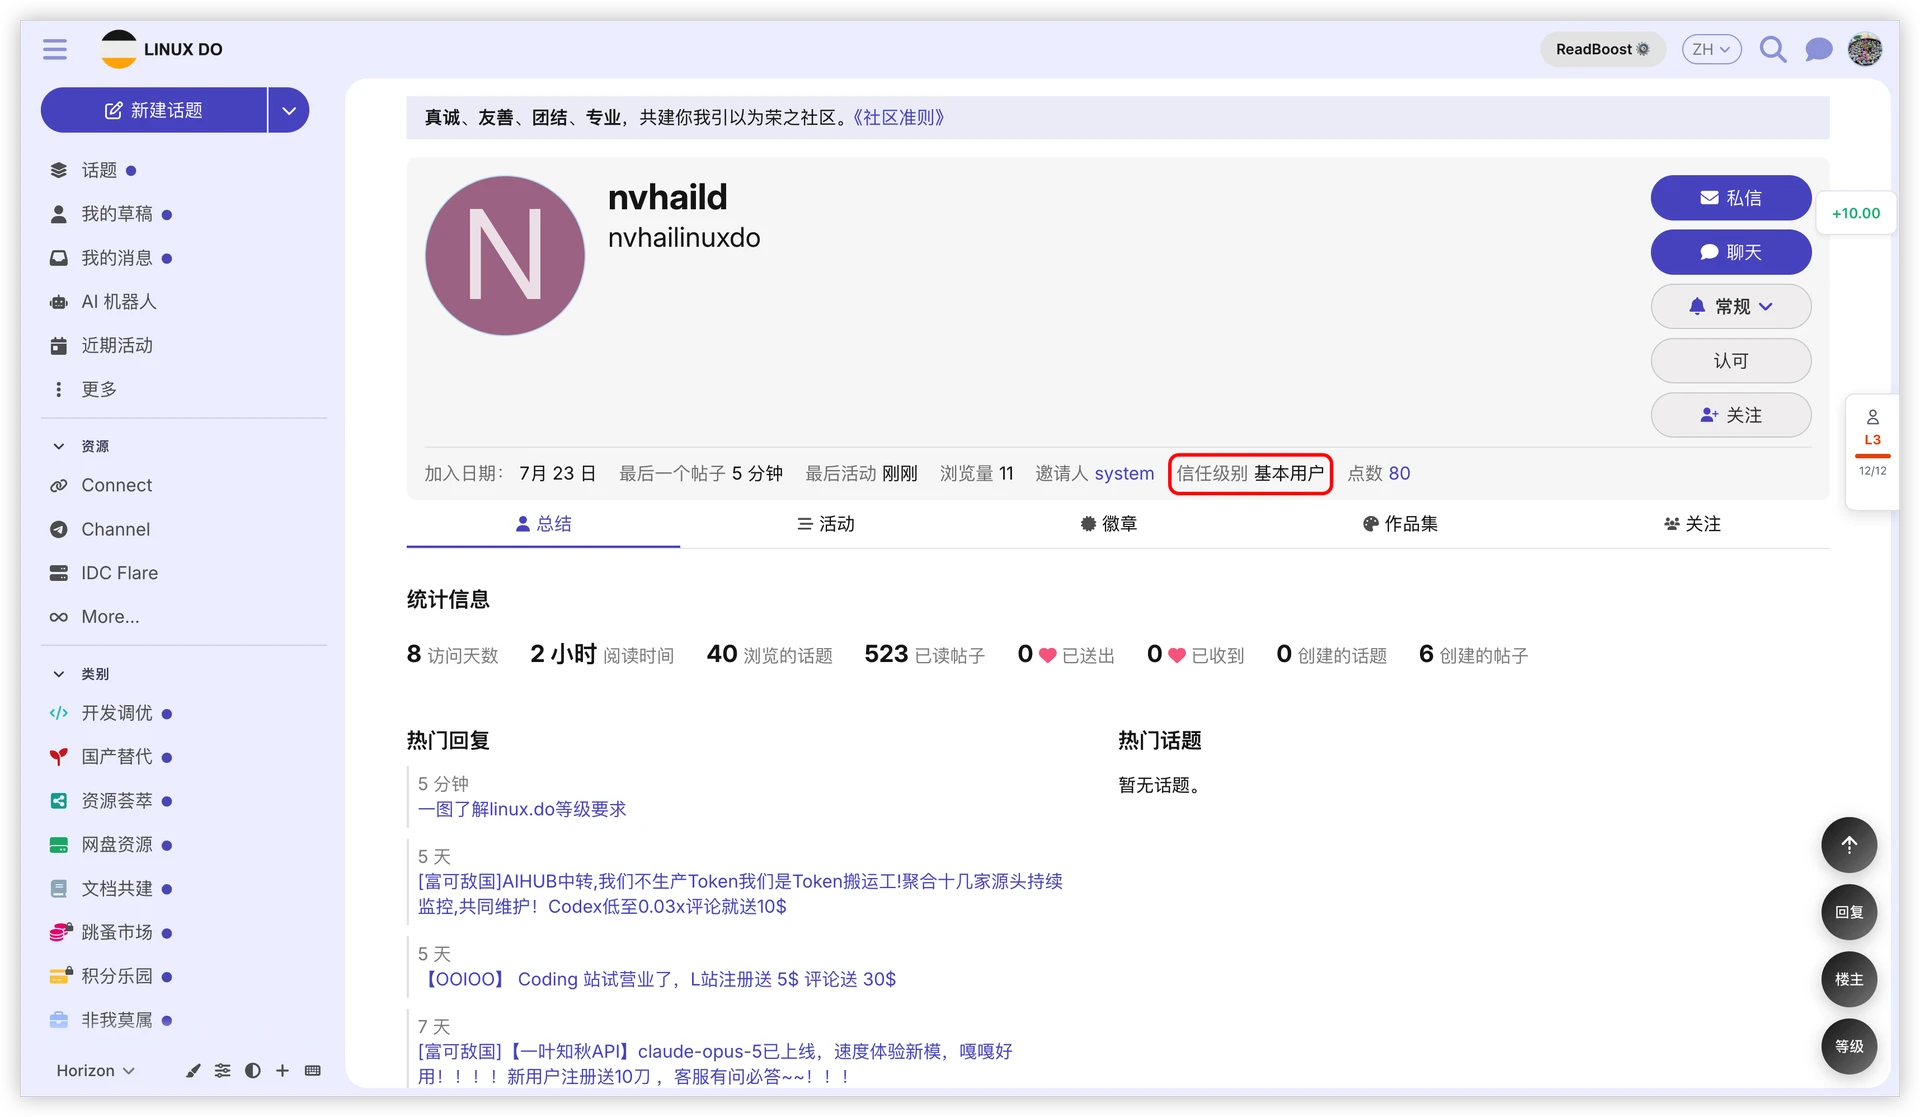This screenshot has height=1117, width=1920.
Task: Follow the user with 关注 button
Action: pyautogui.click(x=1730, y=415)
